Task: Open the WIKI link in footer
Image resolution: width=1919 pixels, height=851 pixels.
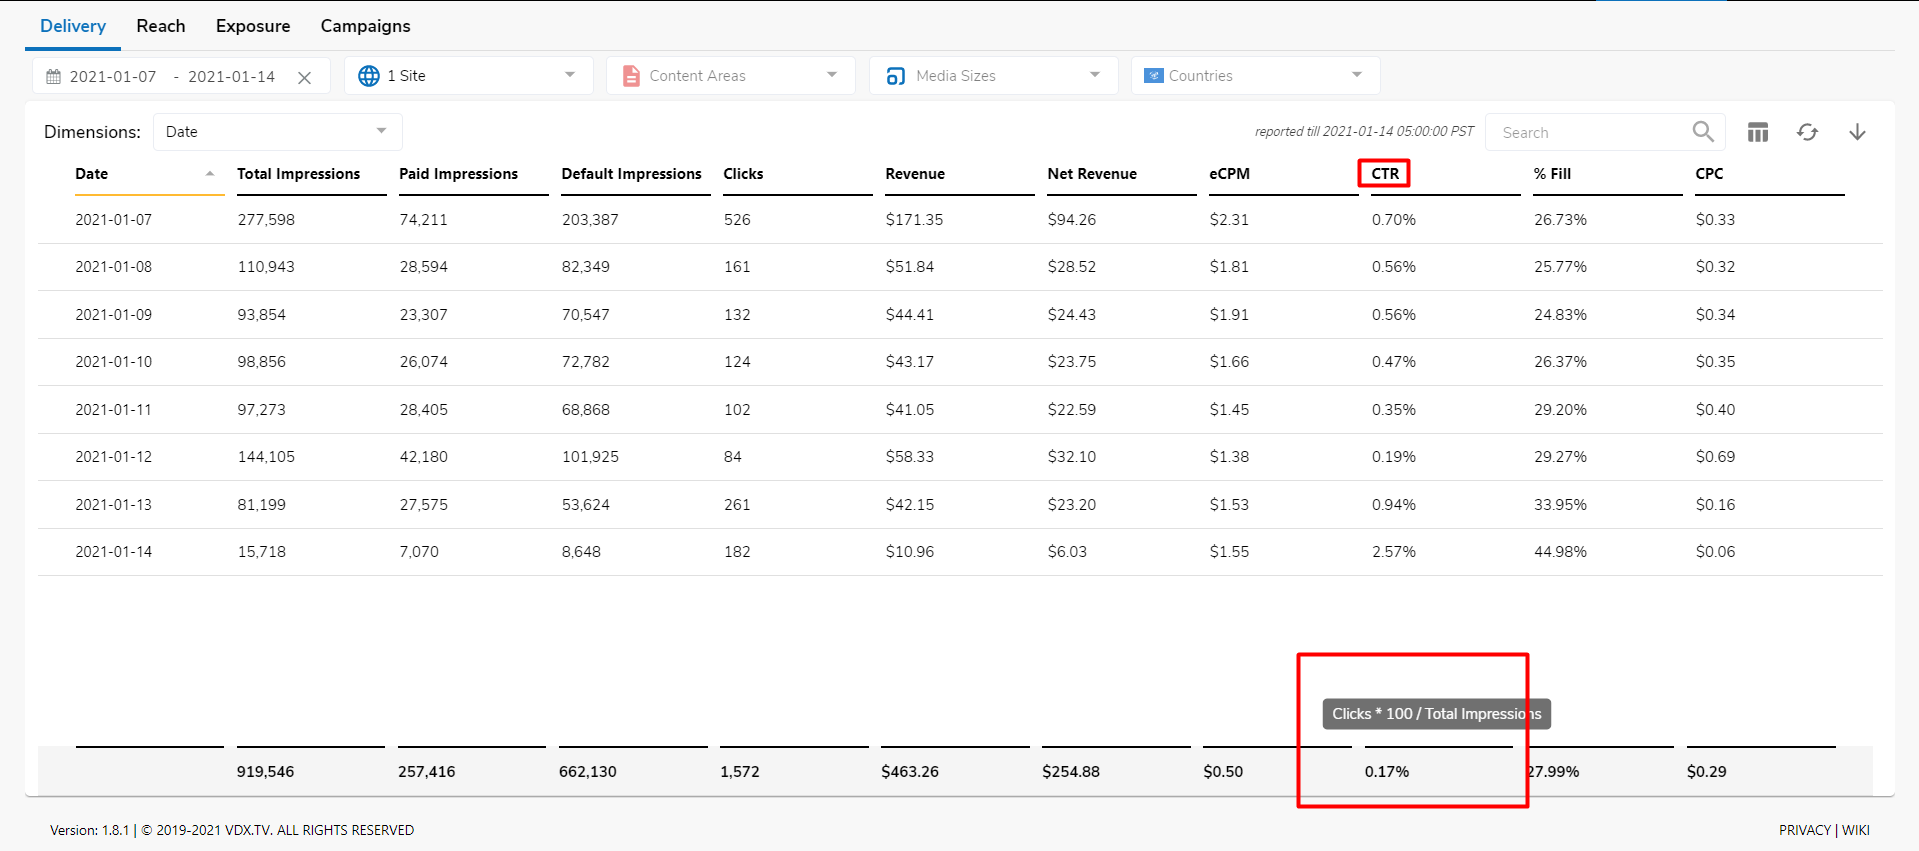Action: coord(1856,830)
